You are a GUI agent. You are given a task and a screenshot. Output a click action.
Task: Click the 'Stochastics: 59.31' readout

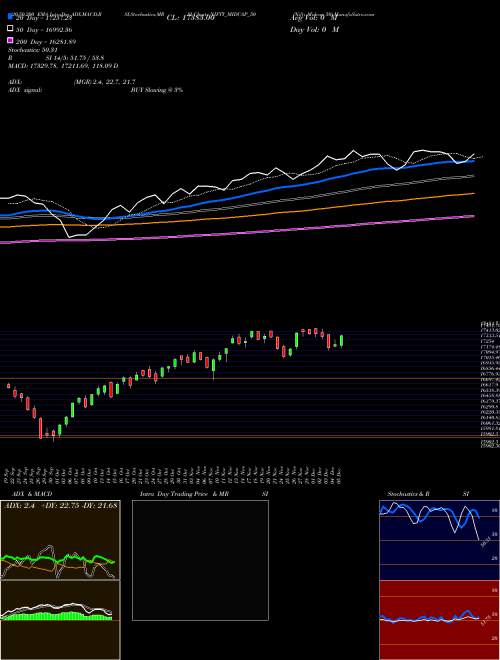coord(33,50)
